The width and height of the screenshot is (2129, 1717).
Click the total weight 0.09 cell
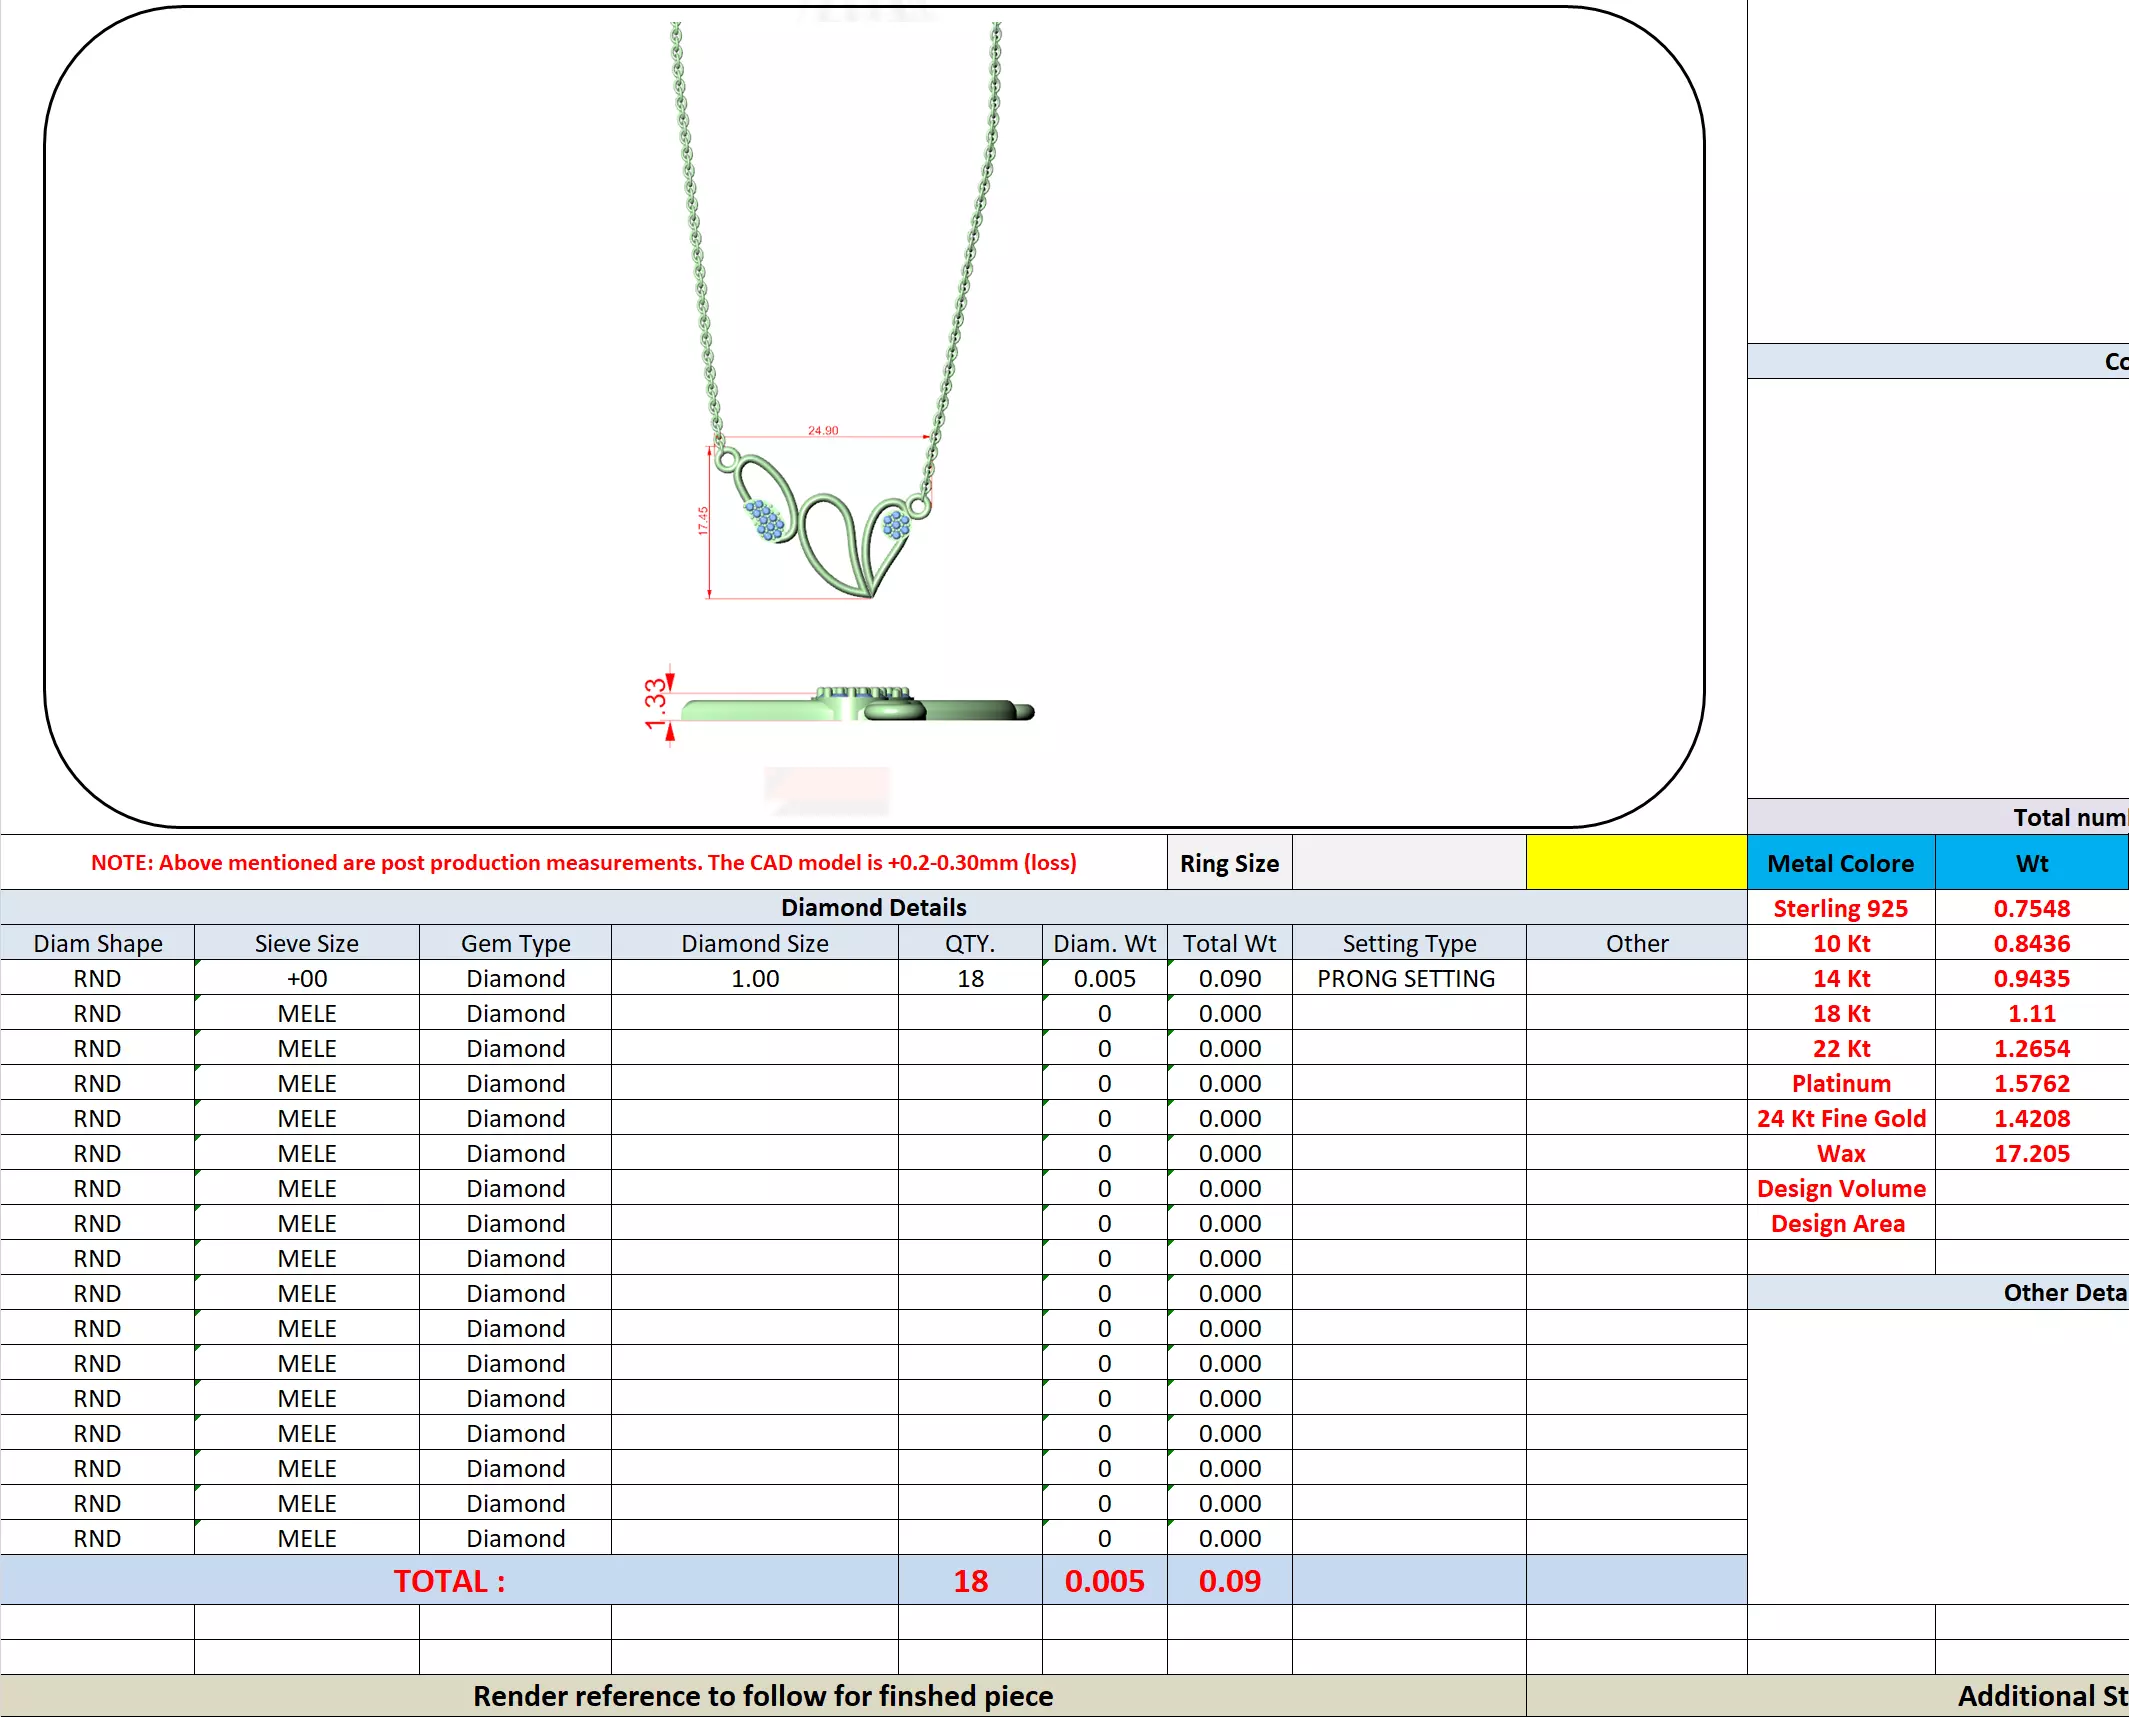tap(1229, 1580)
